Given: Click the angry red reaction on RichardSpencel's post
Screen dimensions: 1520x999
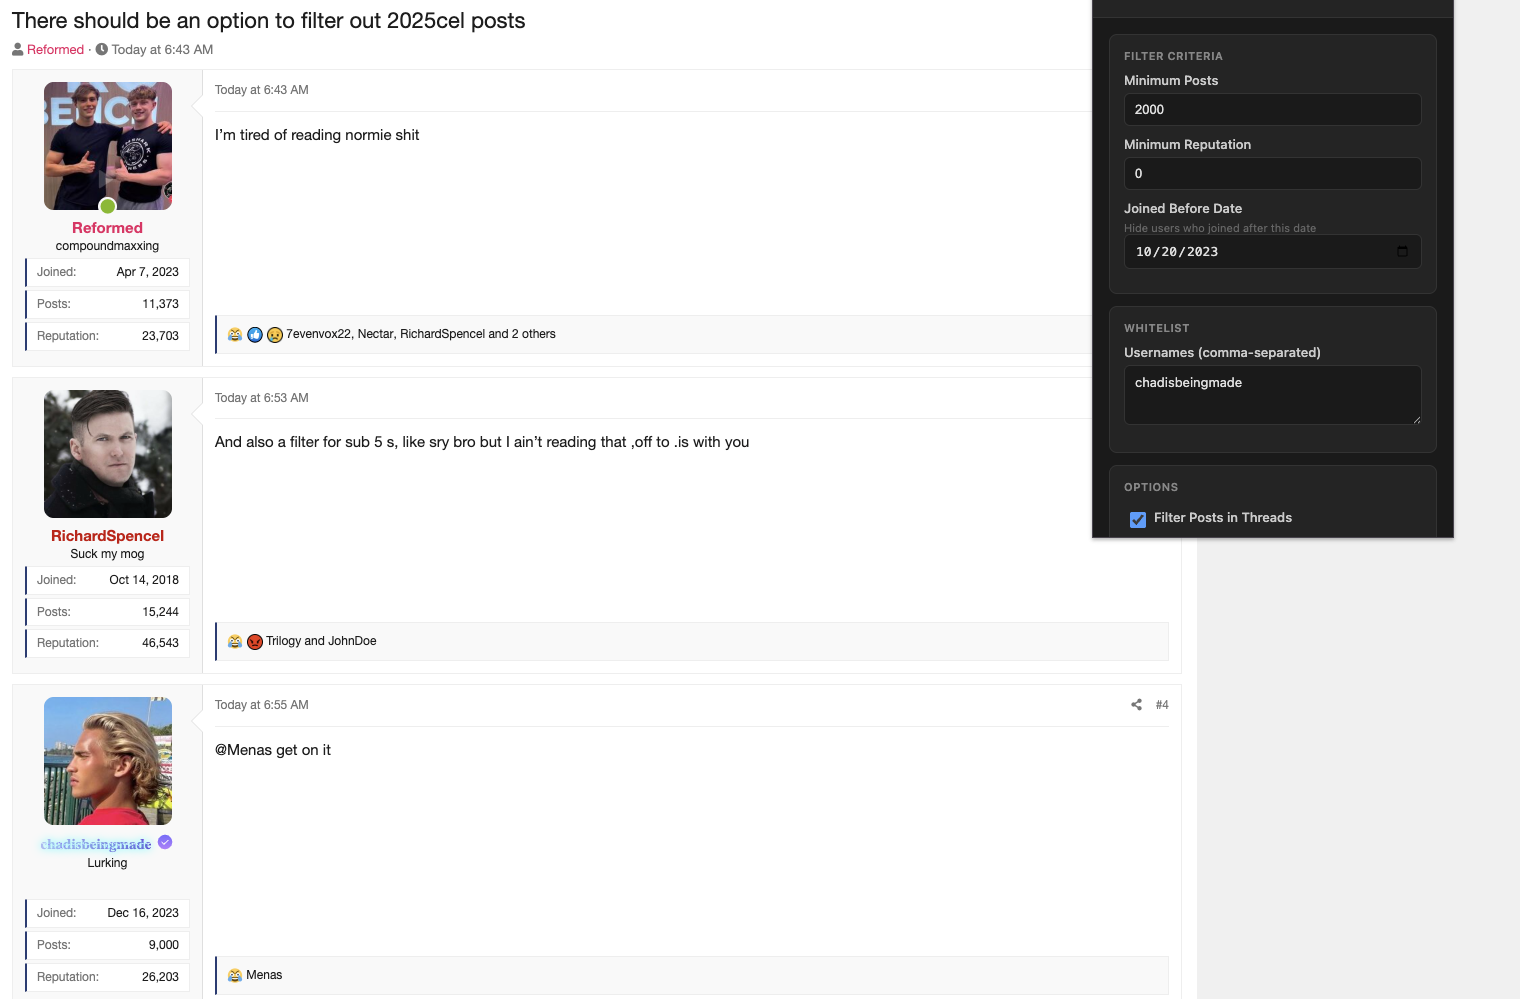Looking at the screenshot, I should pos(255,642).
